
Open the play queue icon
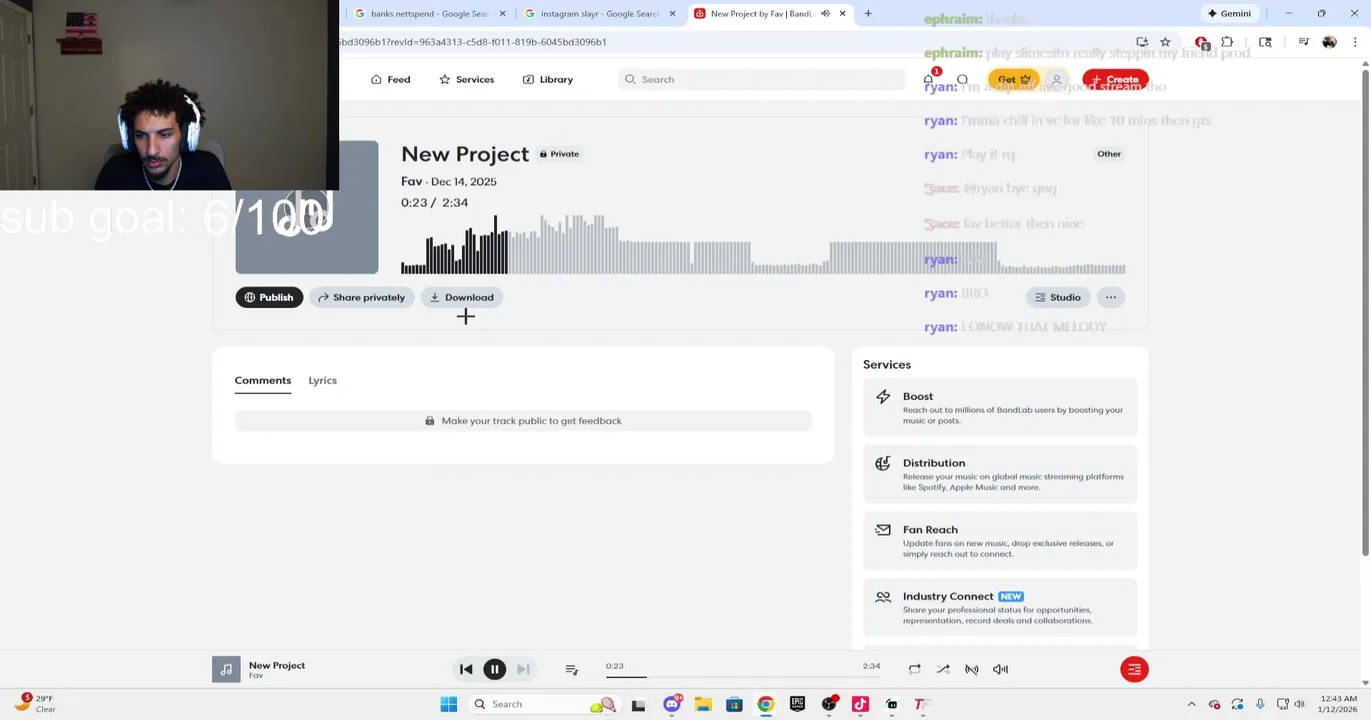click(x=571, y=669)
